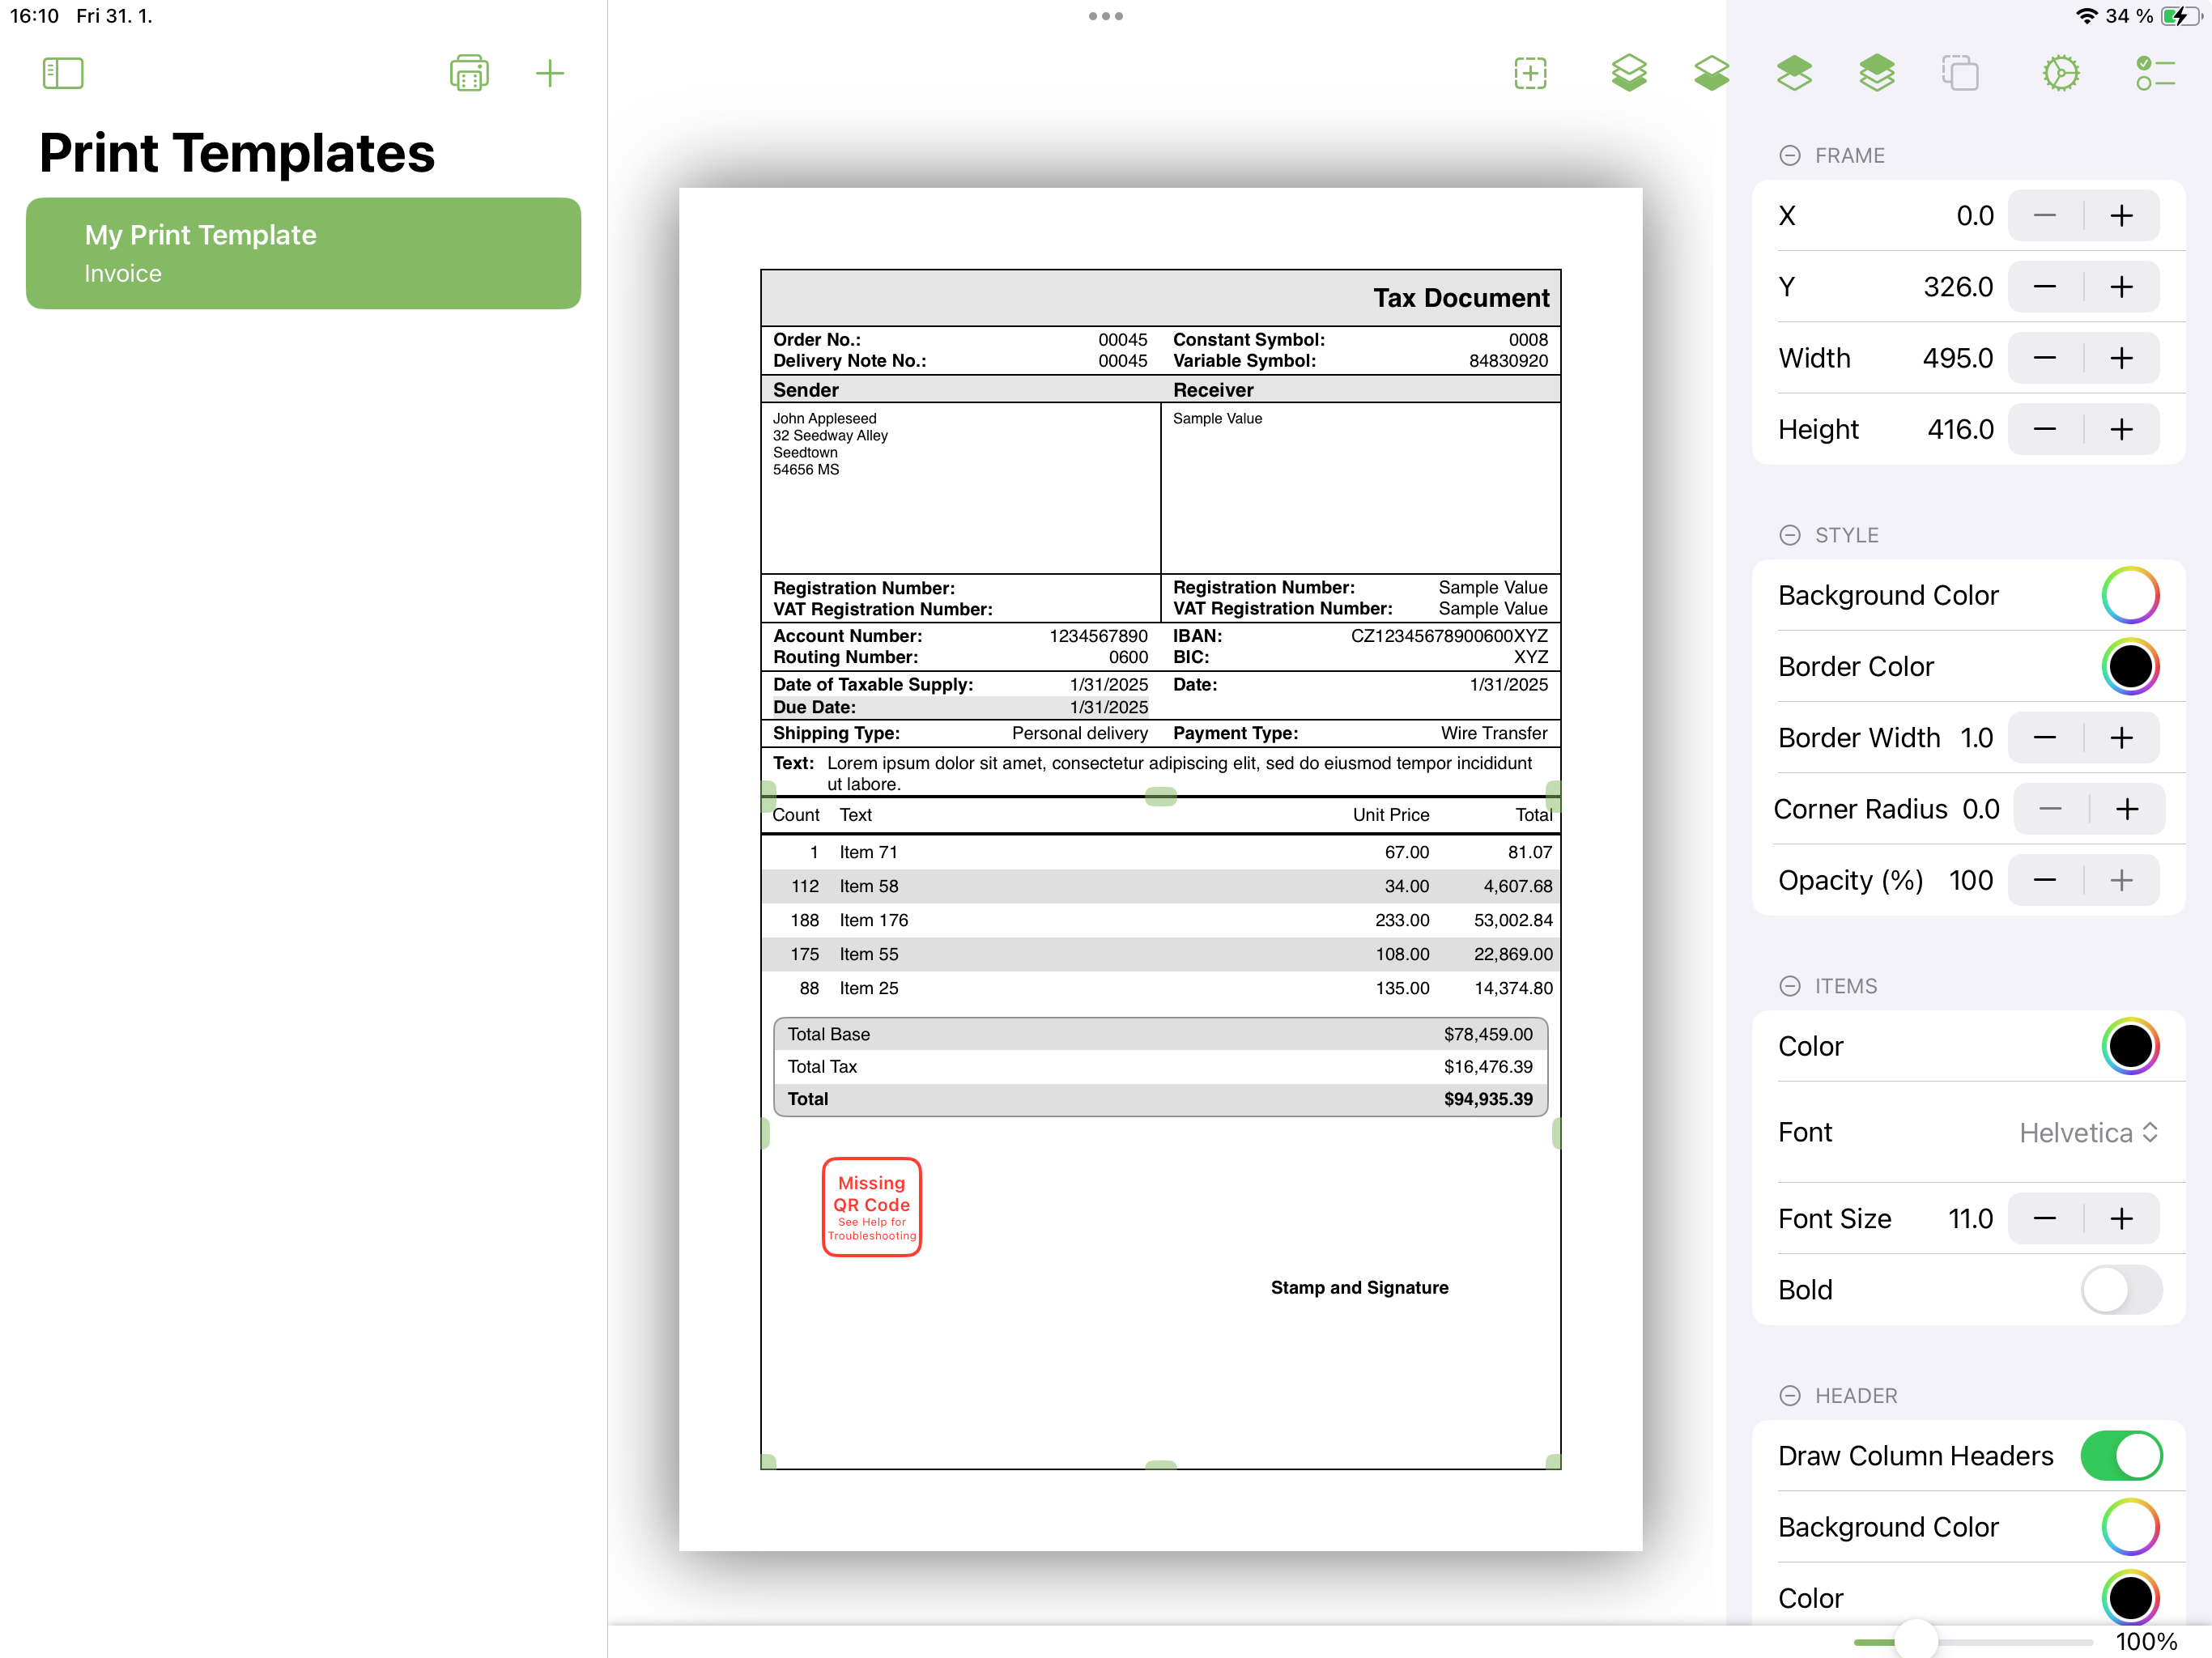Tap the Wi-Fi status icon
2212x1658 pixels.
tap(2086, 16)
